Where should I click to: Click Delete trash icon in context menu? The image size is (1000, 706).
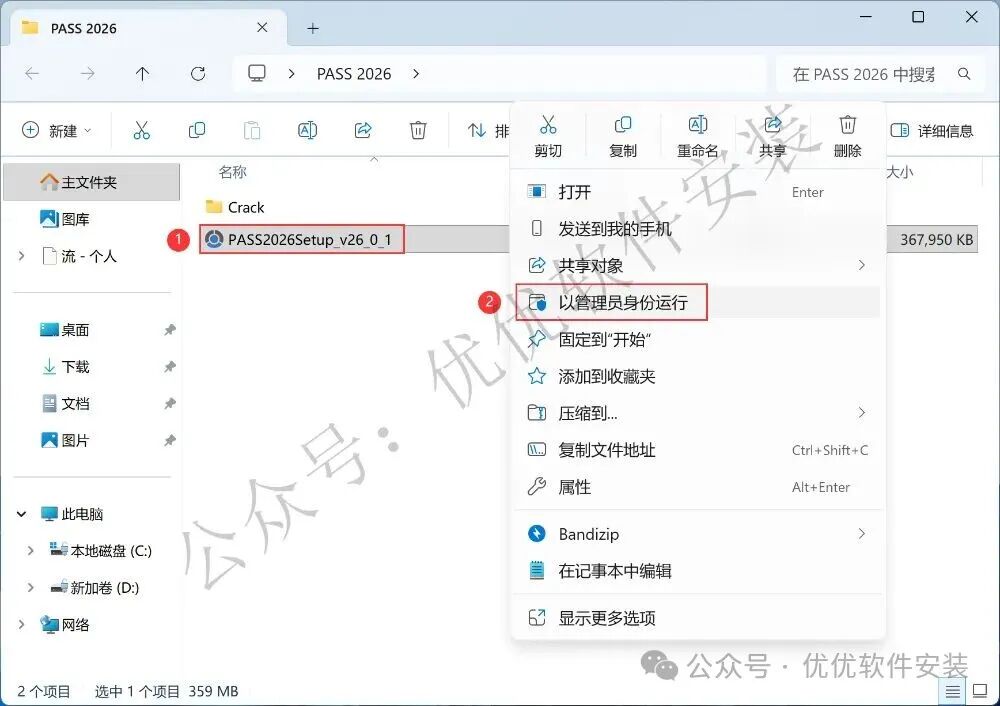pyautogui.click(x=847, y=124)
